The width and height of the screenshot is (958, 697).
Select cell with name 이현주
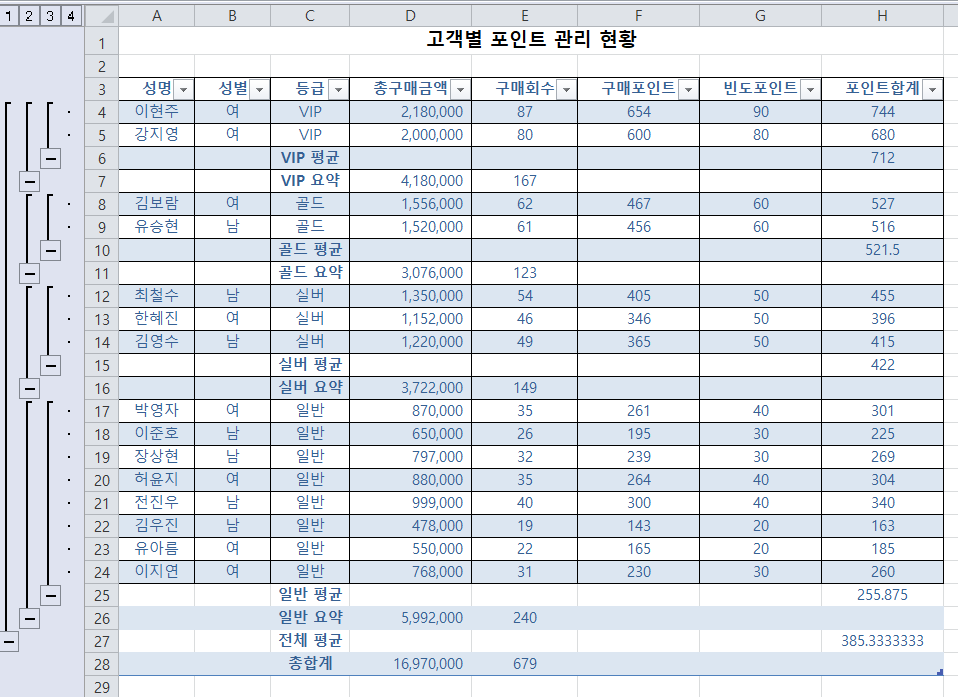click(156, 112)
